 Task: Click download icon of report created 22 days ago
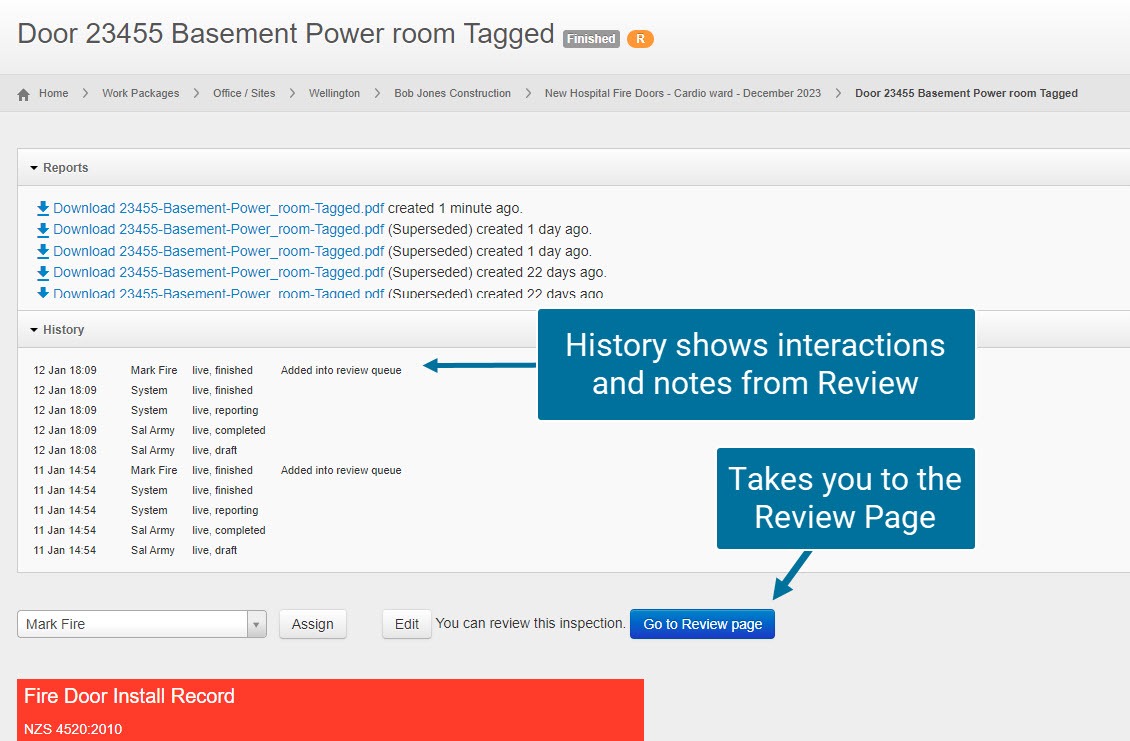click(43, 272)
